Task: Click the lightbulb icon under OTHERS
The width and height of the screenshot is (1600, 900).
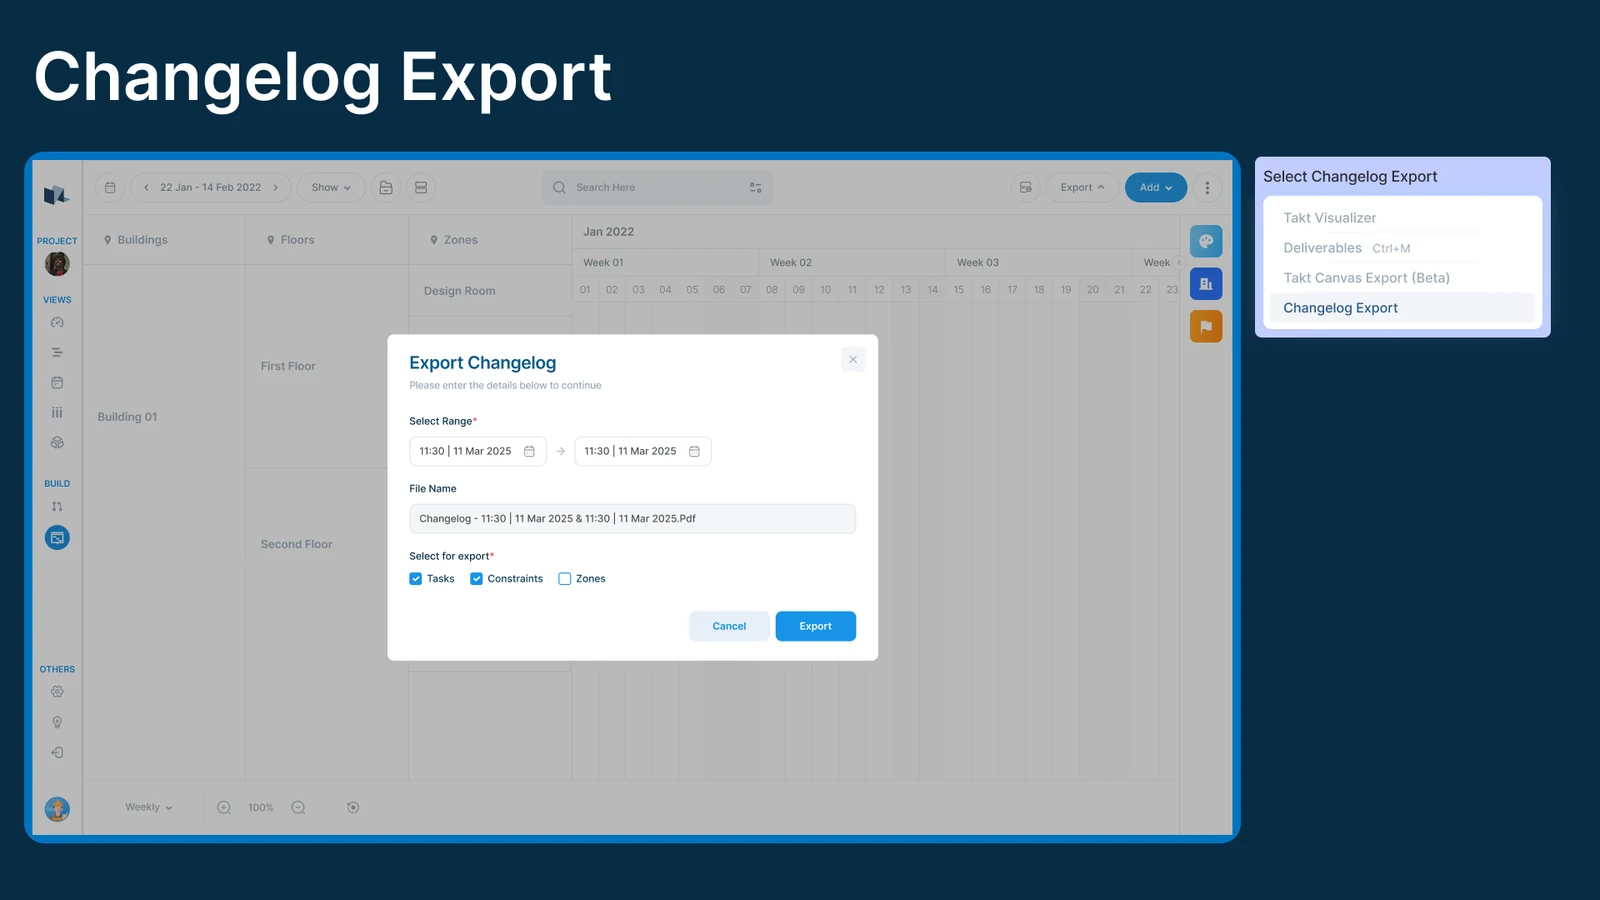Action: pos(57,722)
